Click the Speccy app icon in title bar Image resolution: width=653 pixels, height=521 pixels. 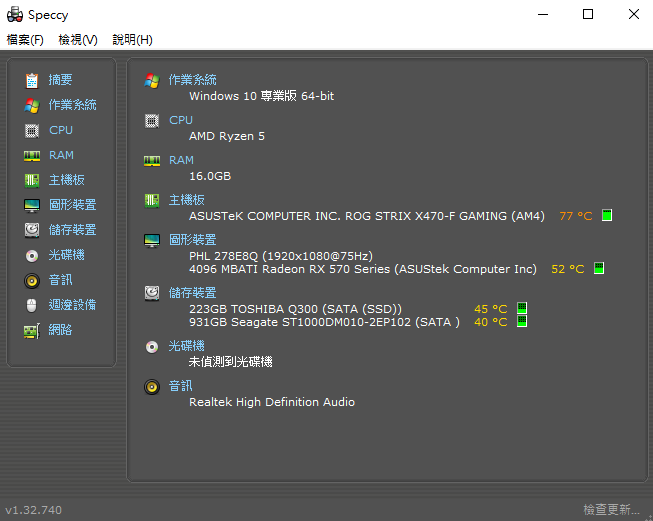[15, 15]
